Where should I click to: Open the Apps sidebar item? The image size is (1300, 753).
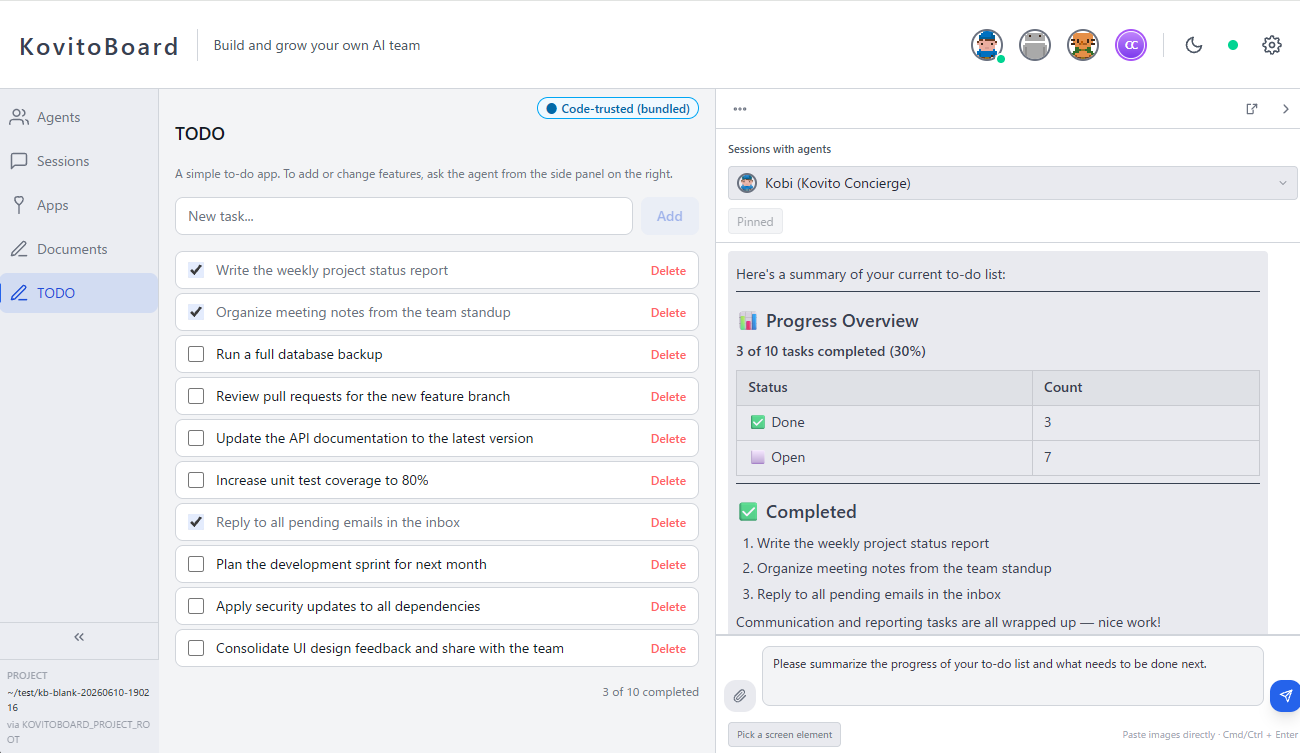coord(79,205)
